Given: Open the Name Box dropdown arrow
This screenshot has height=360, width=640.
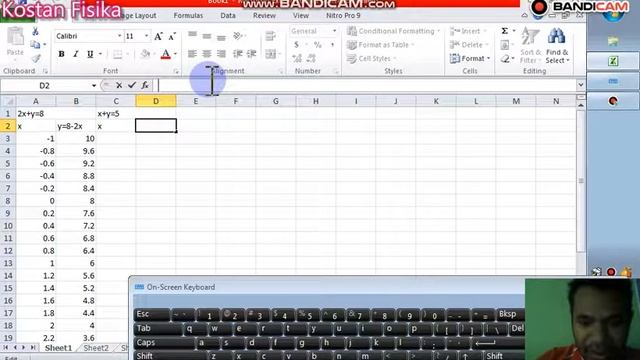Looking at the screenshot, I should coord(94,86).
